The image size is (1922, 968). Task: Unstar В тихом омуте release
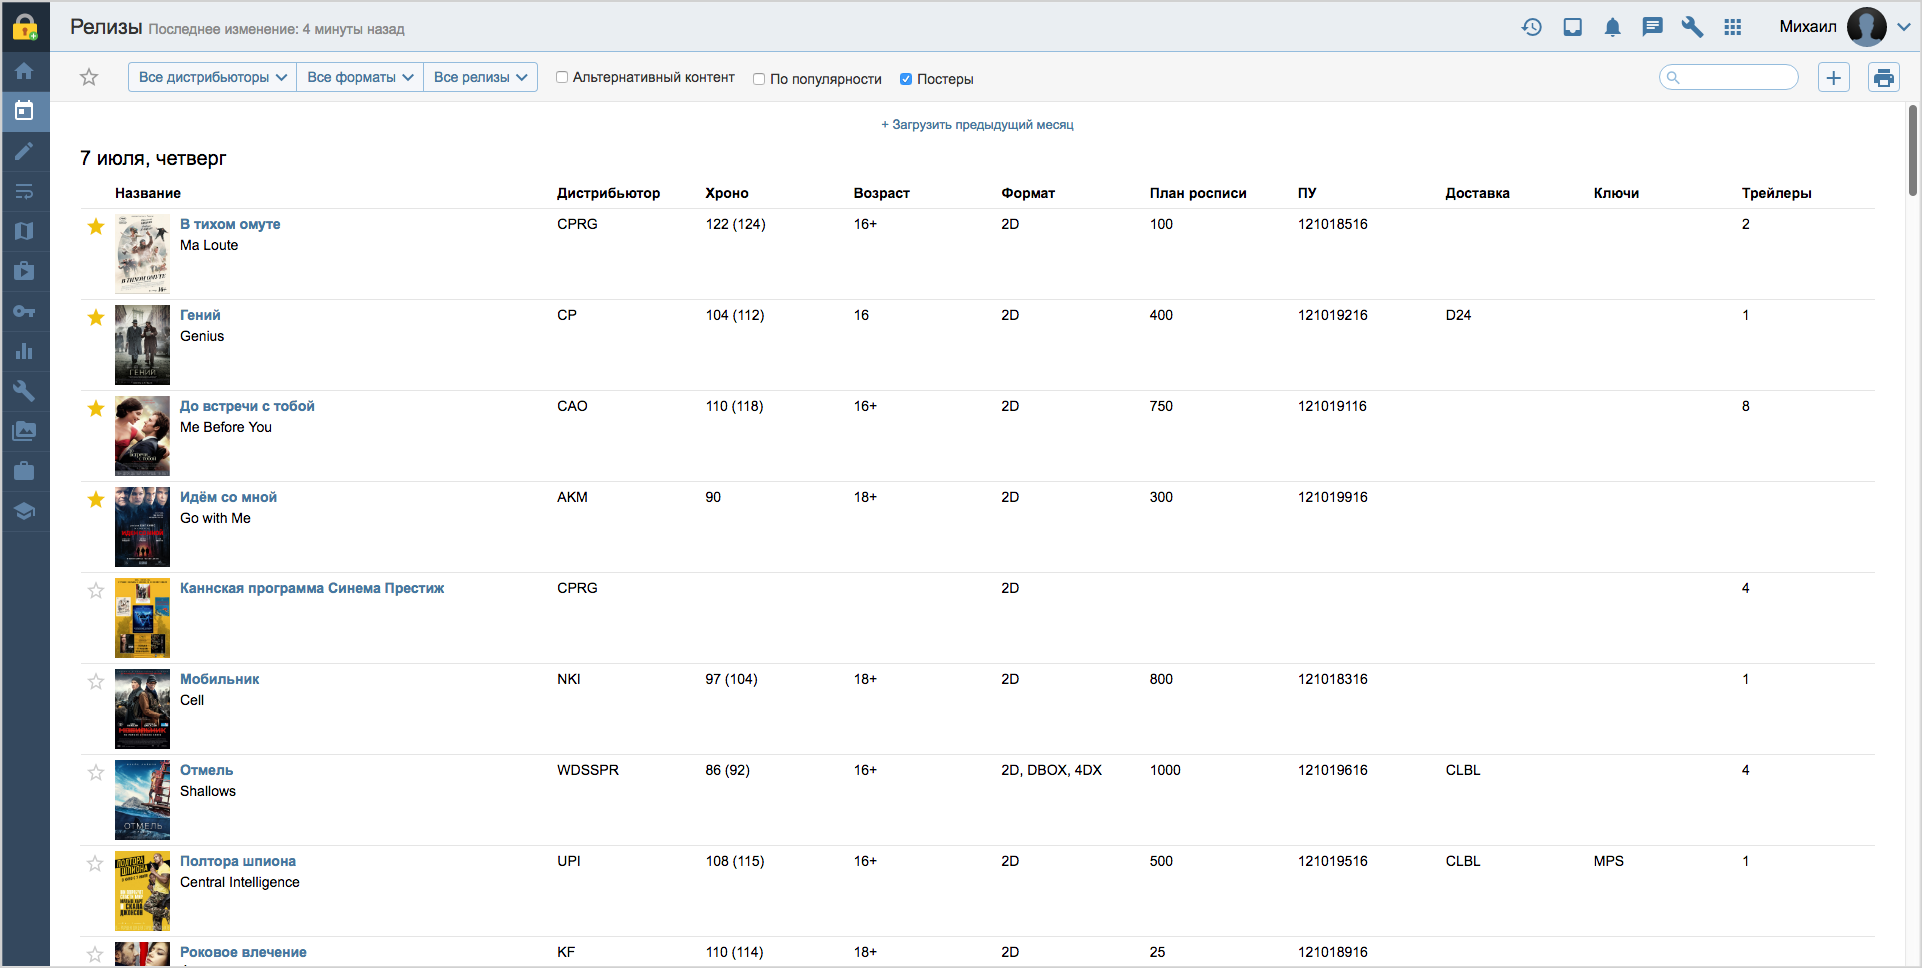[x=96, y=226]
